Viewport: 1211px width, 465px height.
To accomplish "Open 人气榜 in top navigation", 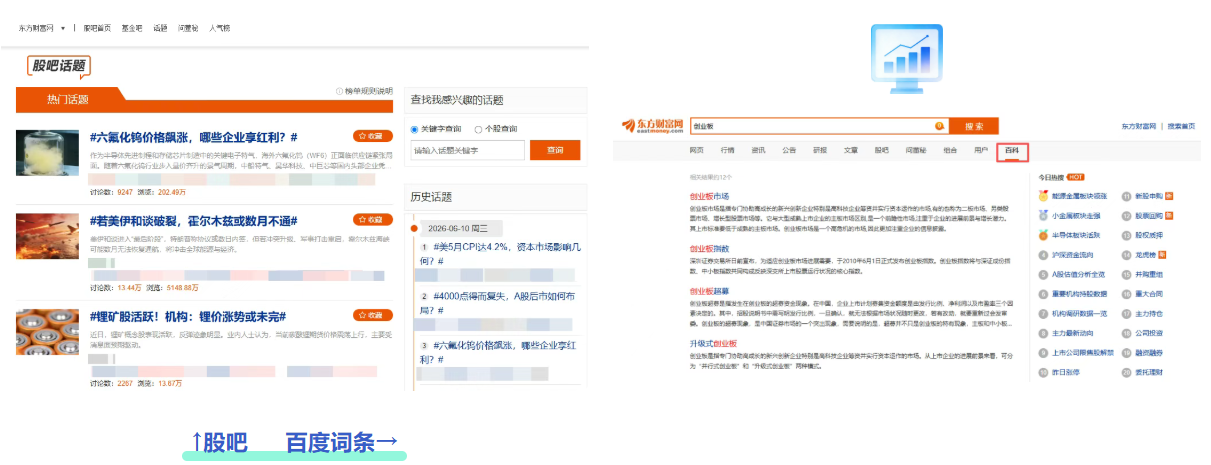I will pos(219,28).
